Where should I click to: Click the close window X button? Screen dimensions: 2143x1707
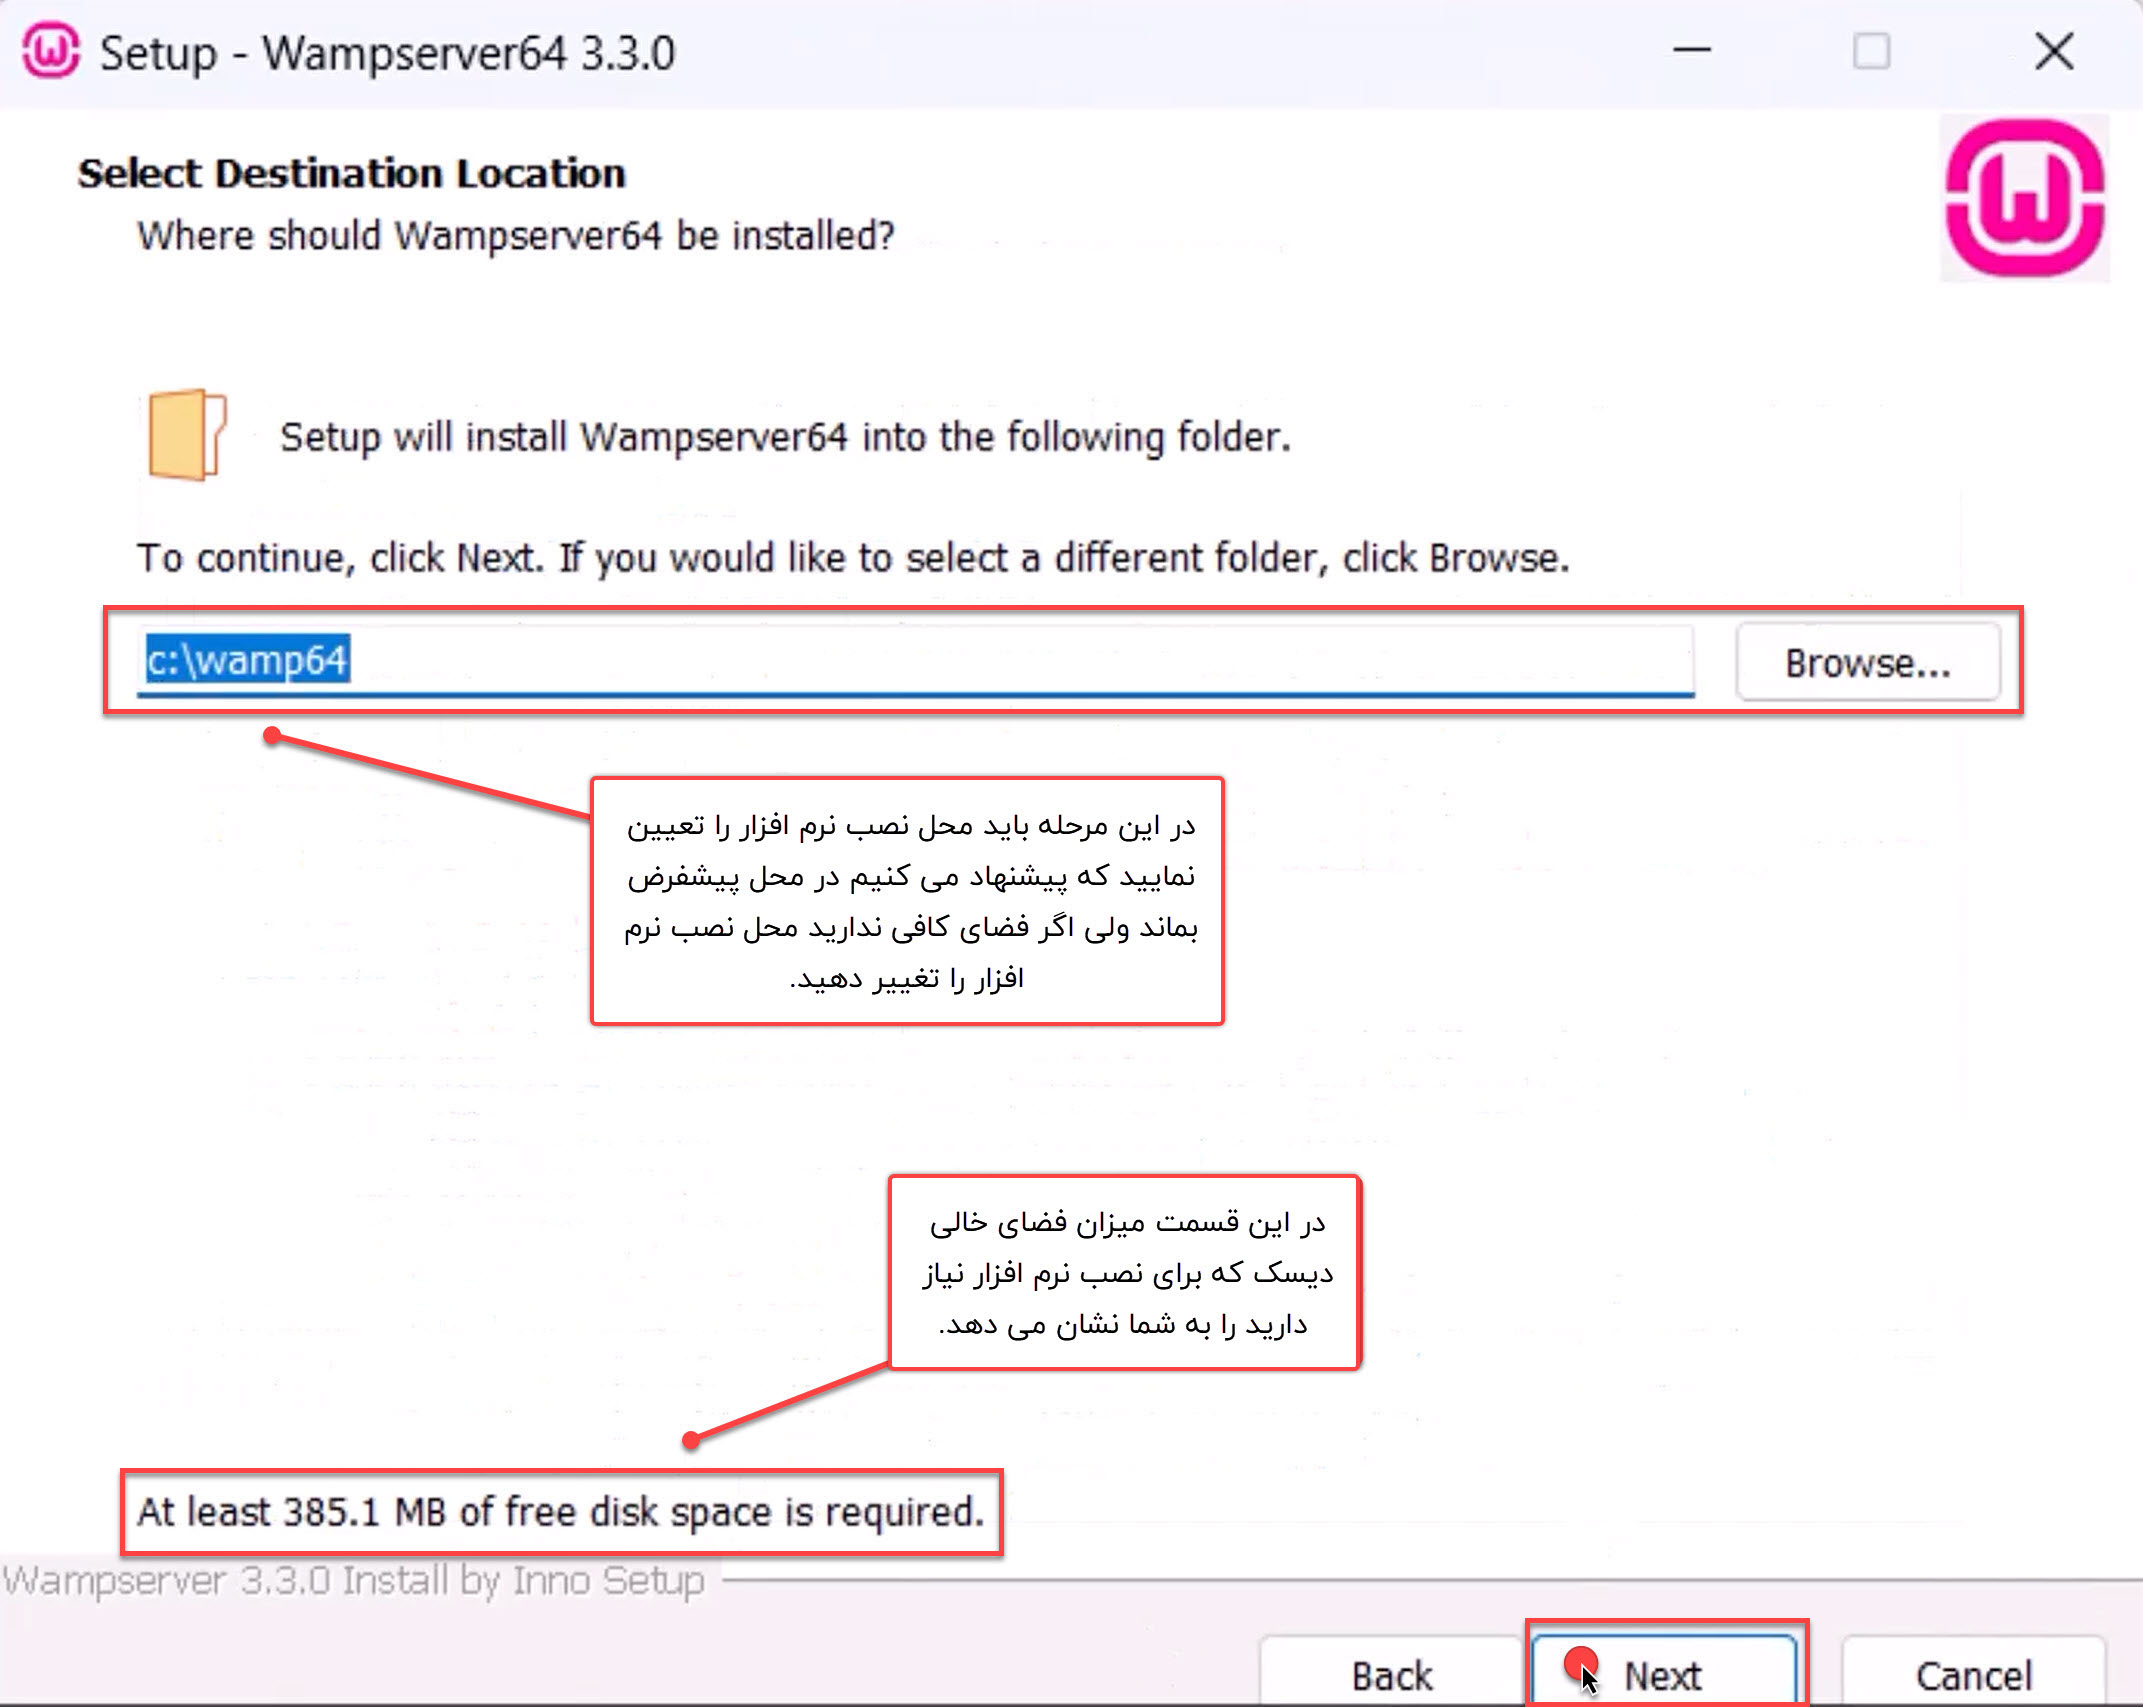tap(2054, 42)
